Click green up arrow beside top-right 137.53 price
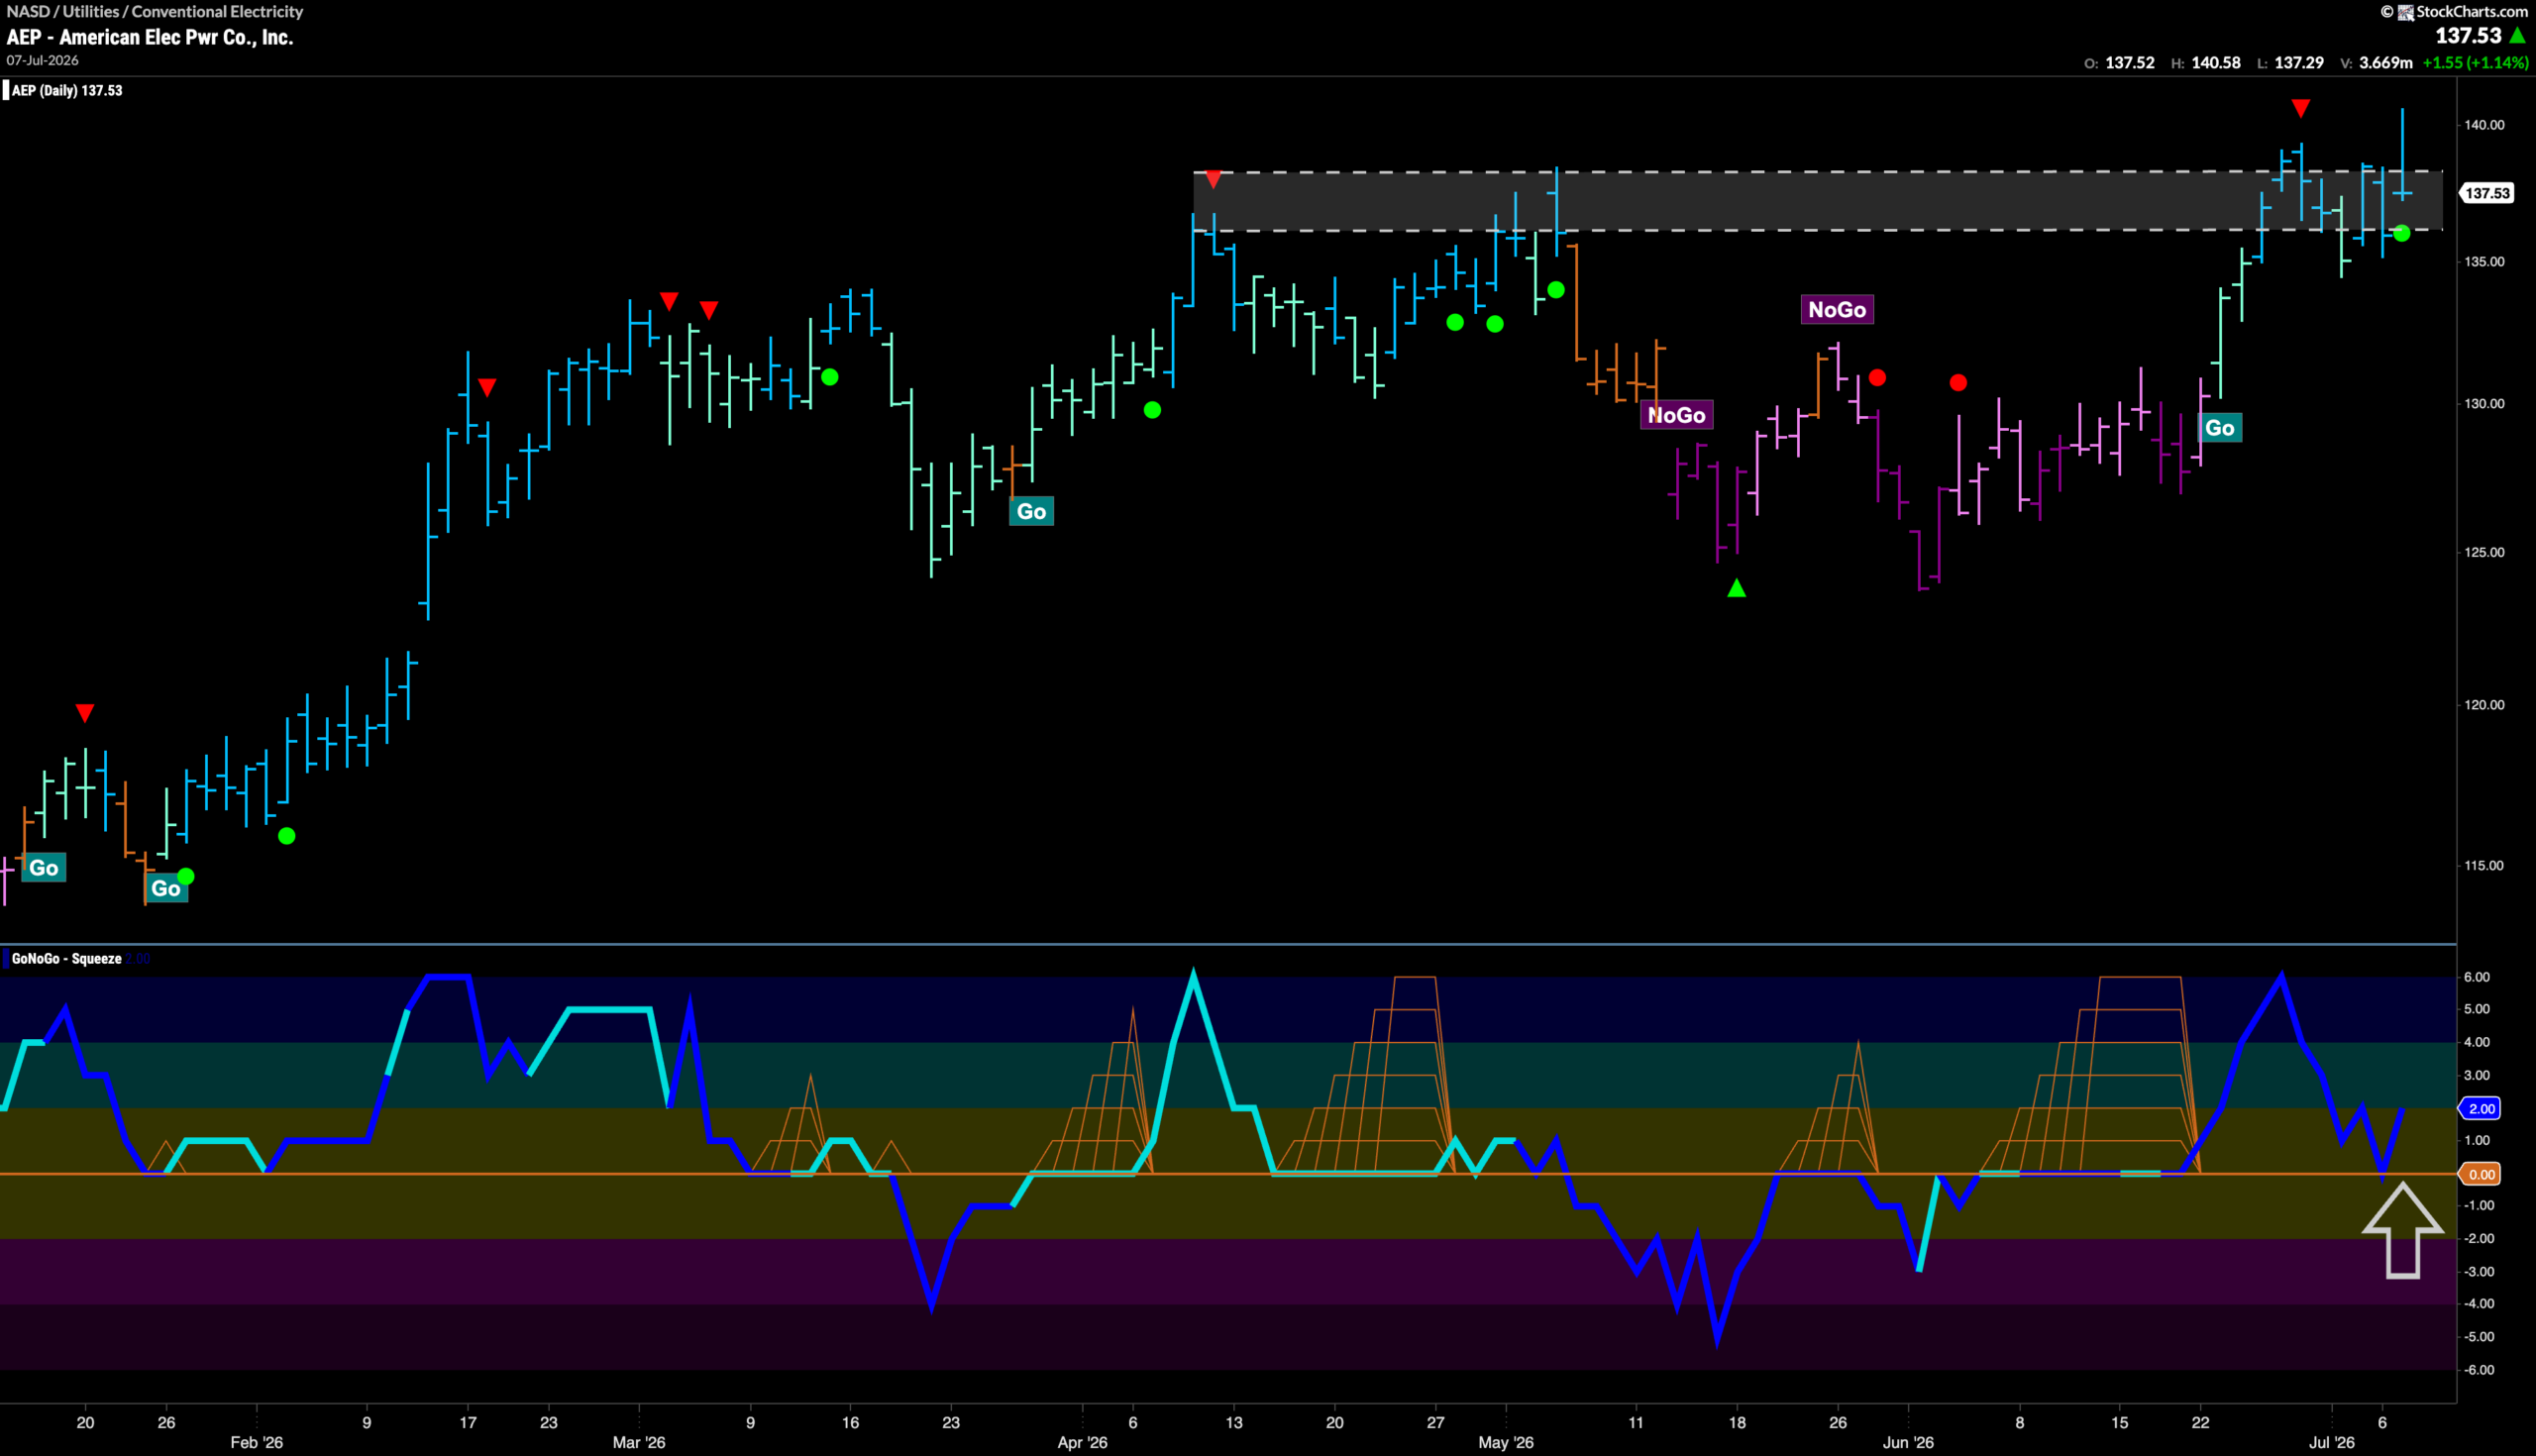This screenshot has height=1456, width=2536. [2518, 36]
